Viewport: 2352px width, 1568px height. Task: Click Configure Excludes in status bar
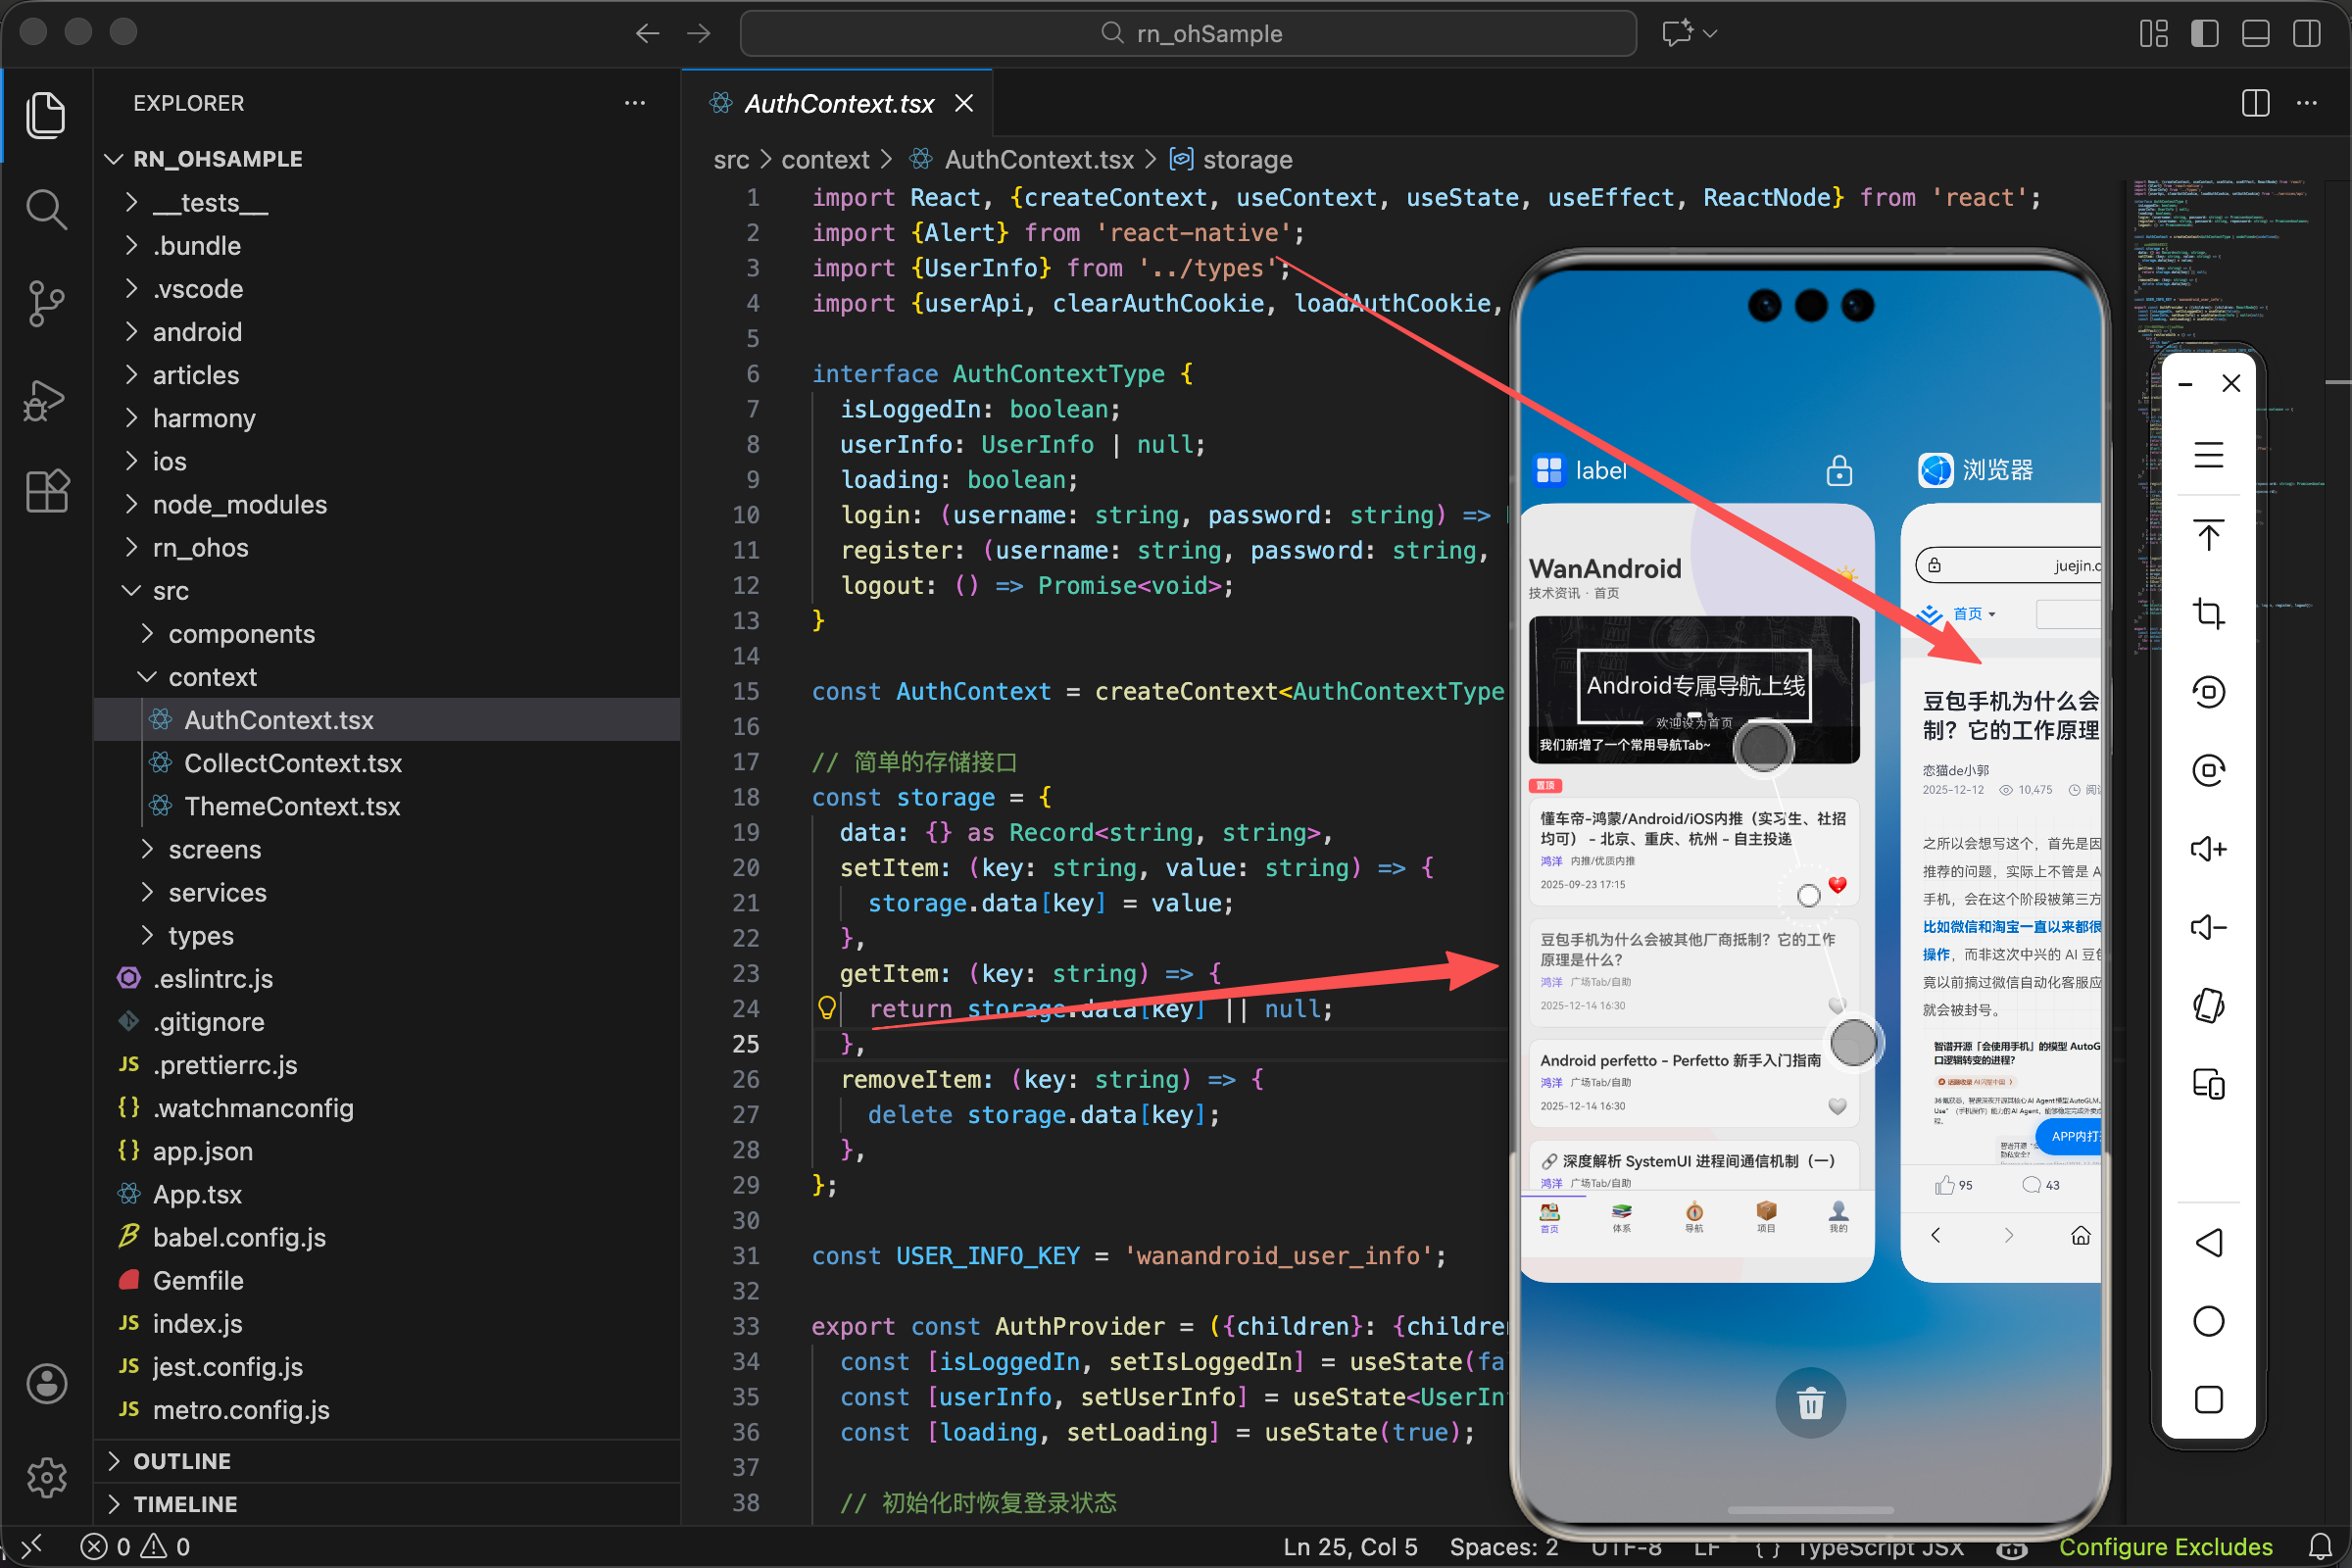(2165, 1547)
